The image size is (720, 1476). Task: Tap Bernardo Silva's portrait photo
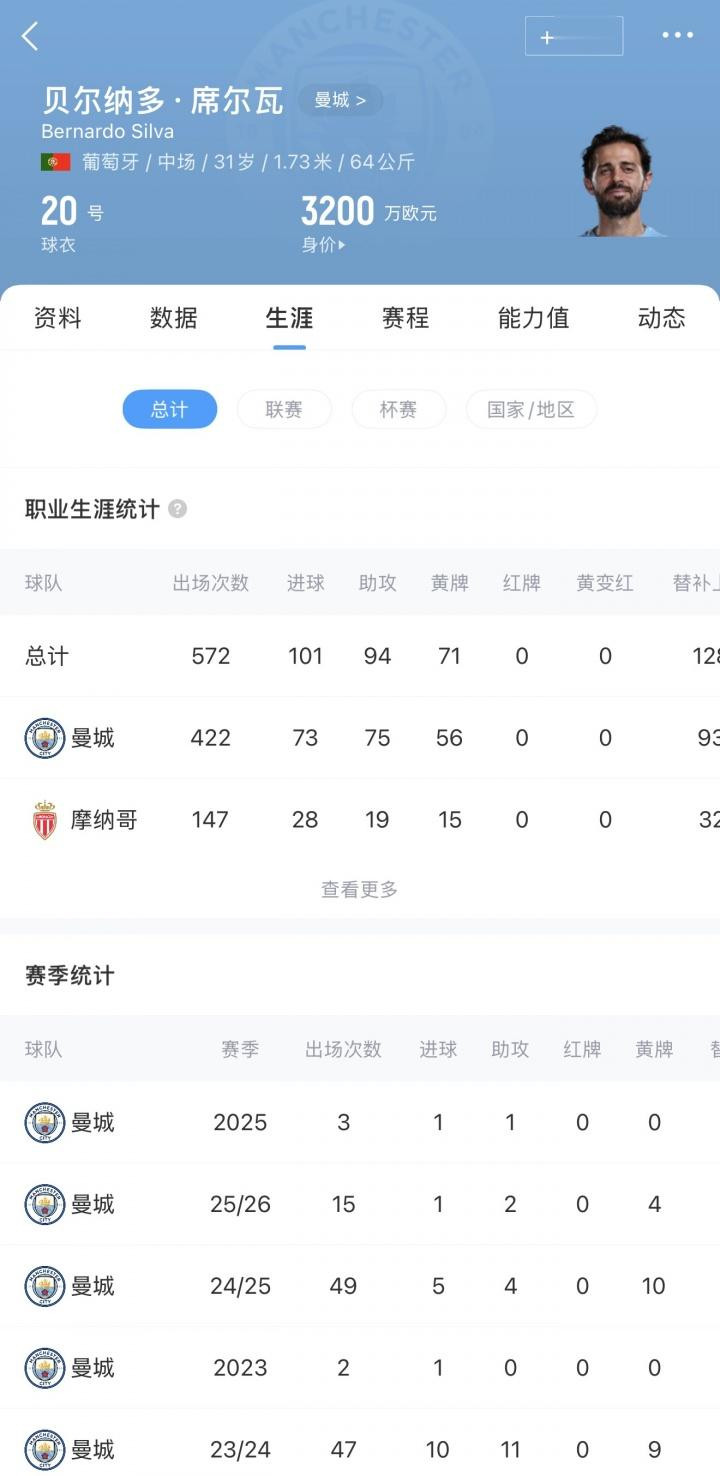pyautogui.click(x=621, y=182)
